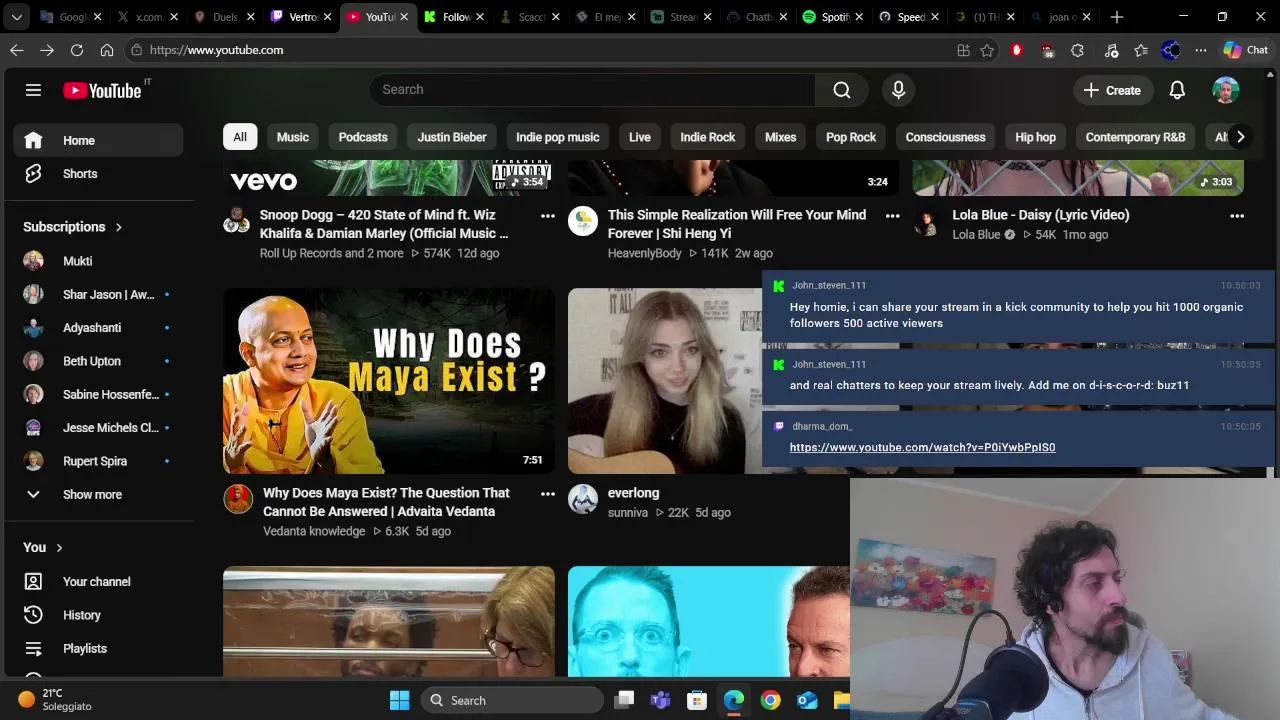Open options for Shi Heng Yi video
Image resolution: width=1280 pixels, height=720 pixels.
892,216
